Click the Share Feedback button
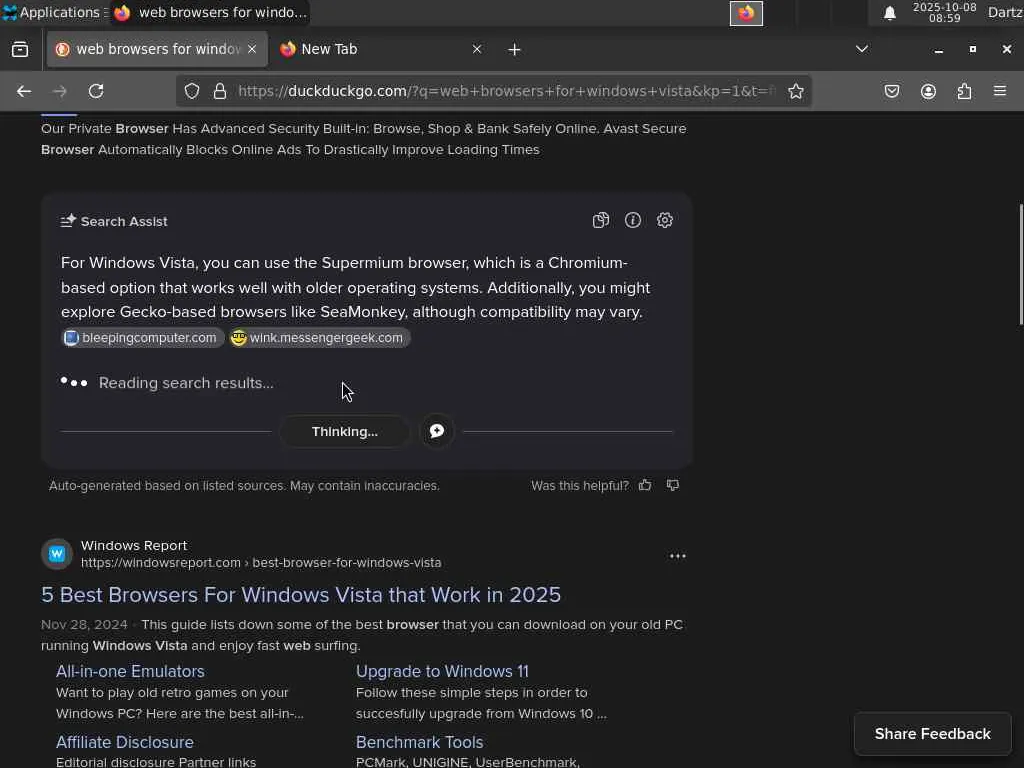The width and height of the screenshot is (1024, 768). (x=933, y=734)
